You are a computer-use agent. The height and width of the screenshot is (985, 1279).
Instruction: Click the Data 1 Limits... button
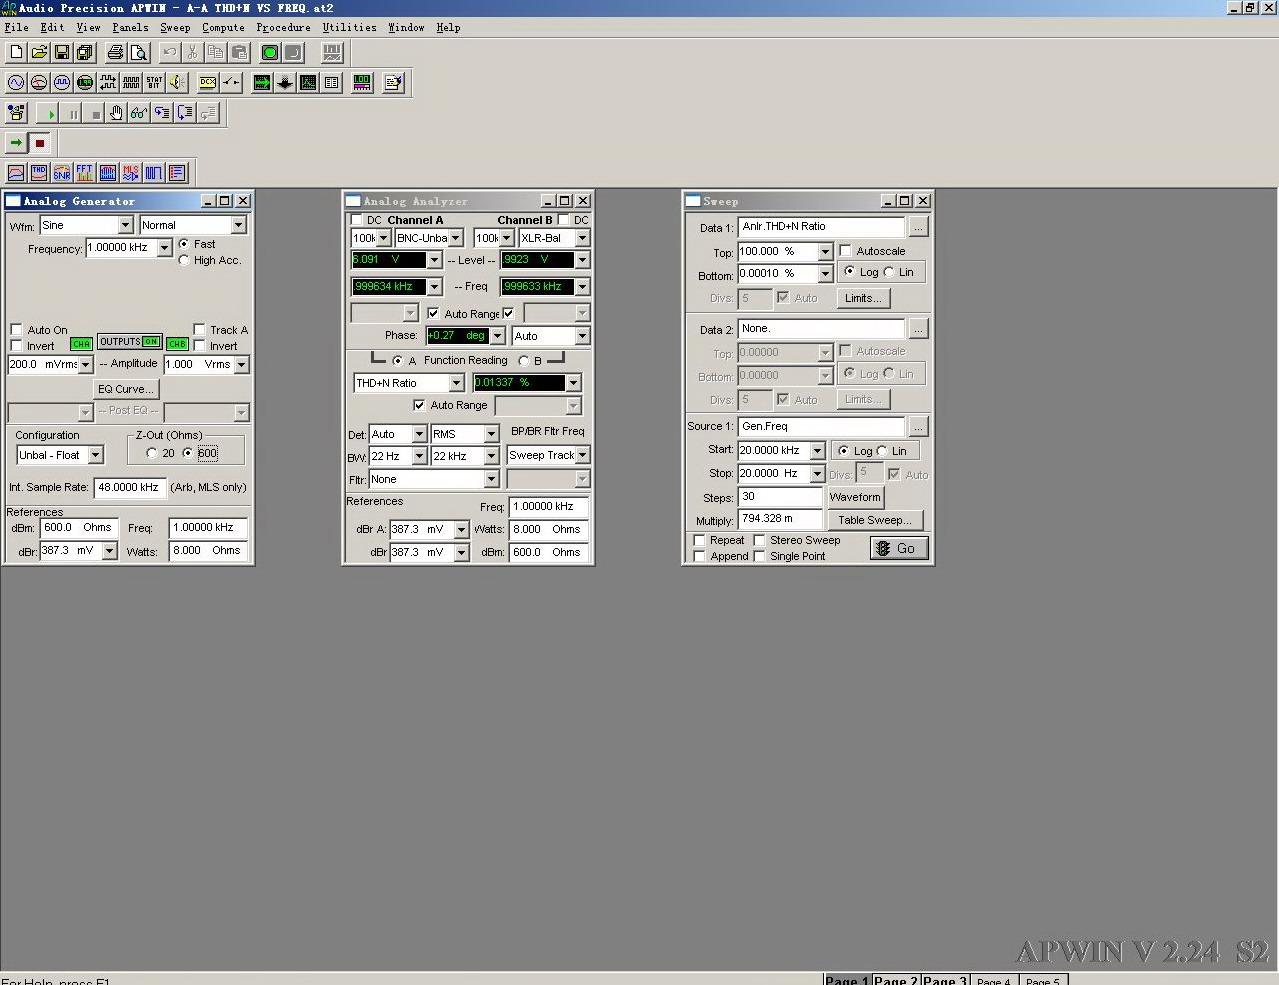[863, 298]
